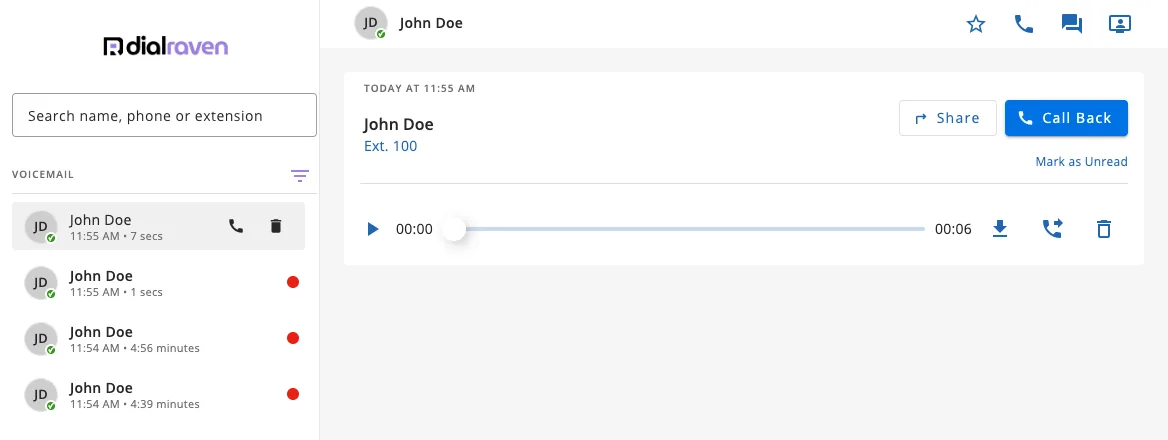
Task: Open the voicemail filter icon
Action: [299, 176]
